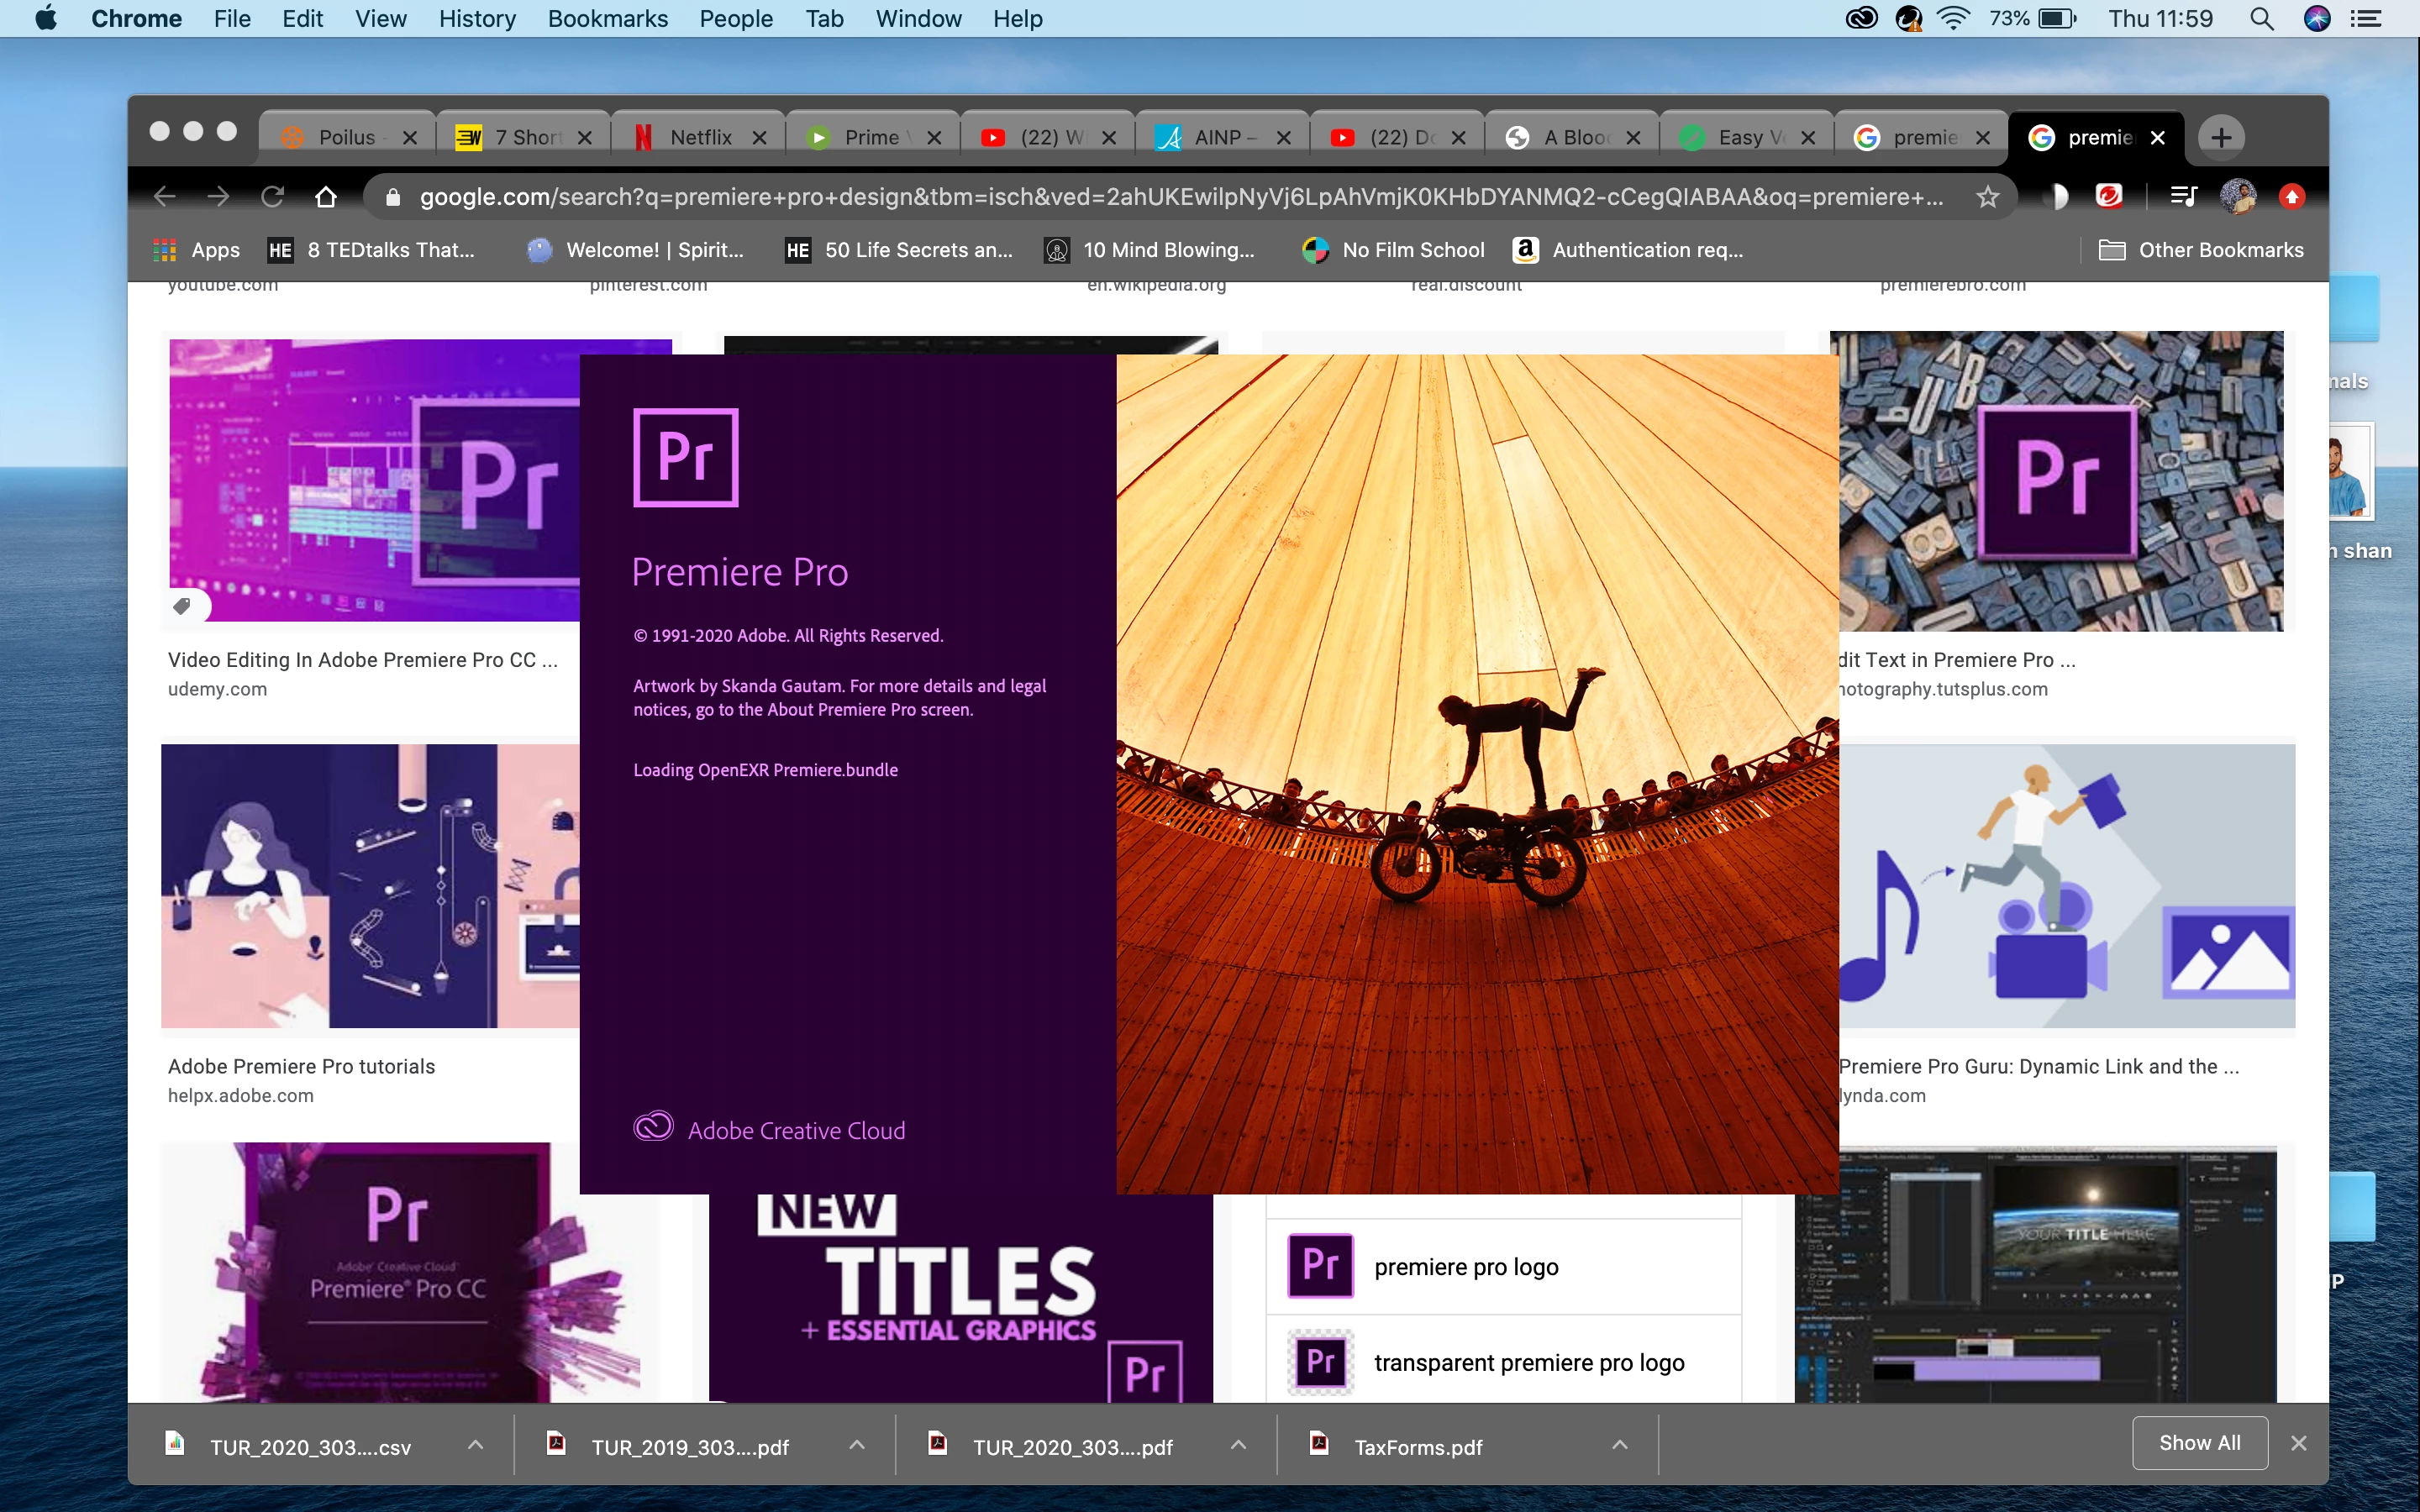Open the History menu
Screen dimensions: 2420x1512
[x=477, y=18]
